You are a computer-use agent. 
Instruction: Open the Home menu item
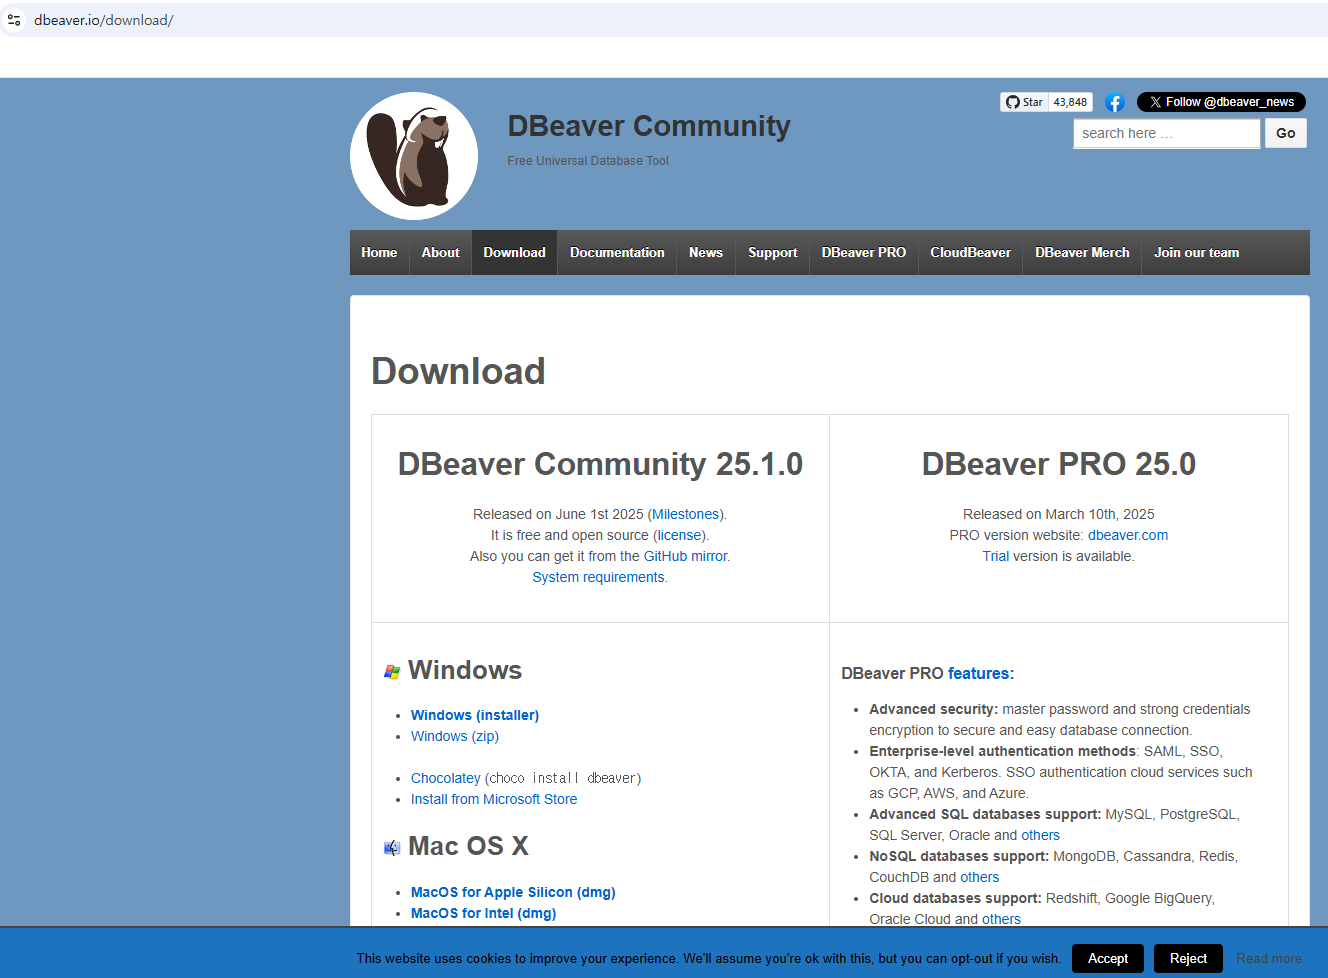379,252
